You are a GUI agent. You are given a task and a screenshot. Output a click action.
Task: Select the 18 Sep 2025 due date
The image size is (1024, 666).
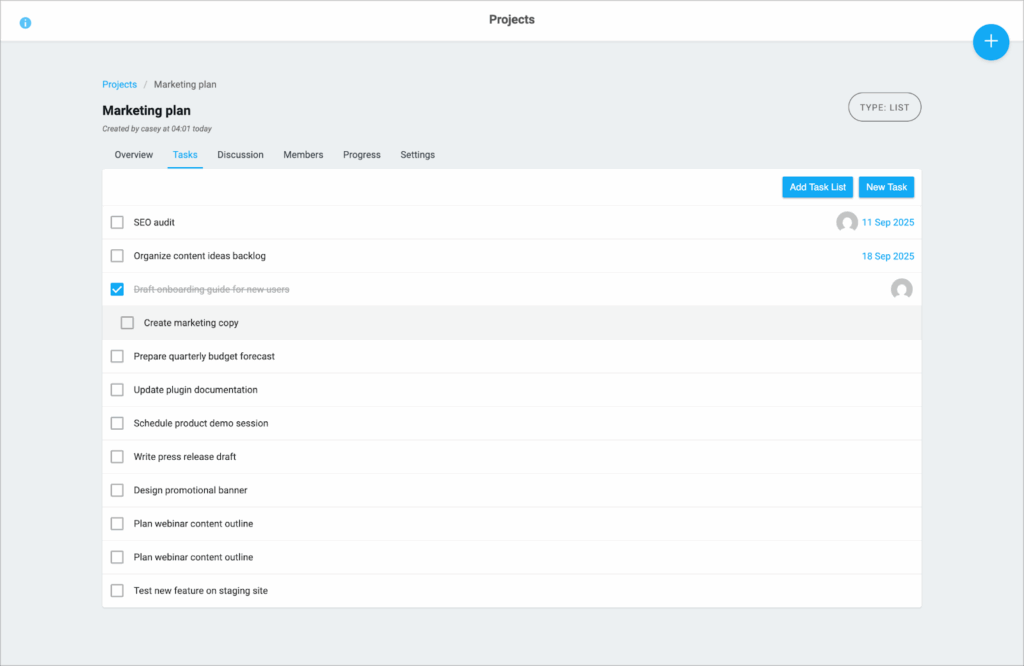(x=888, y=256)
